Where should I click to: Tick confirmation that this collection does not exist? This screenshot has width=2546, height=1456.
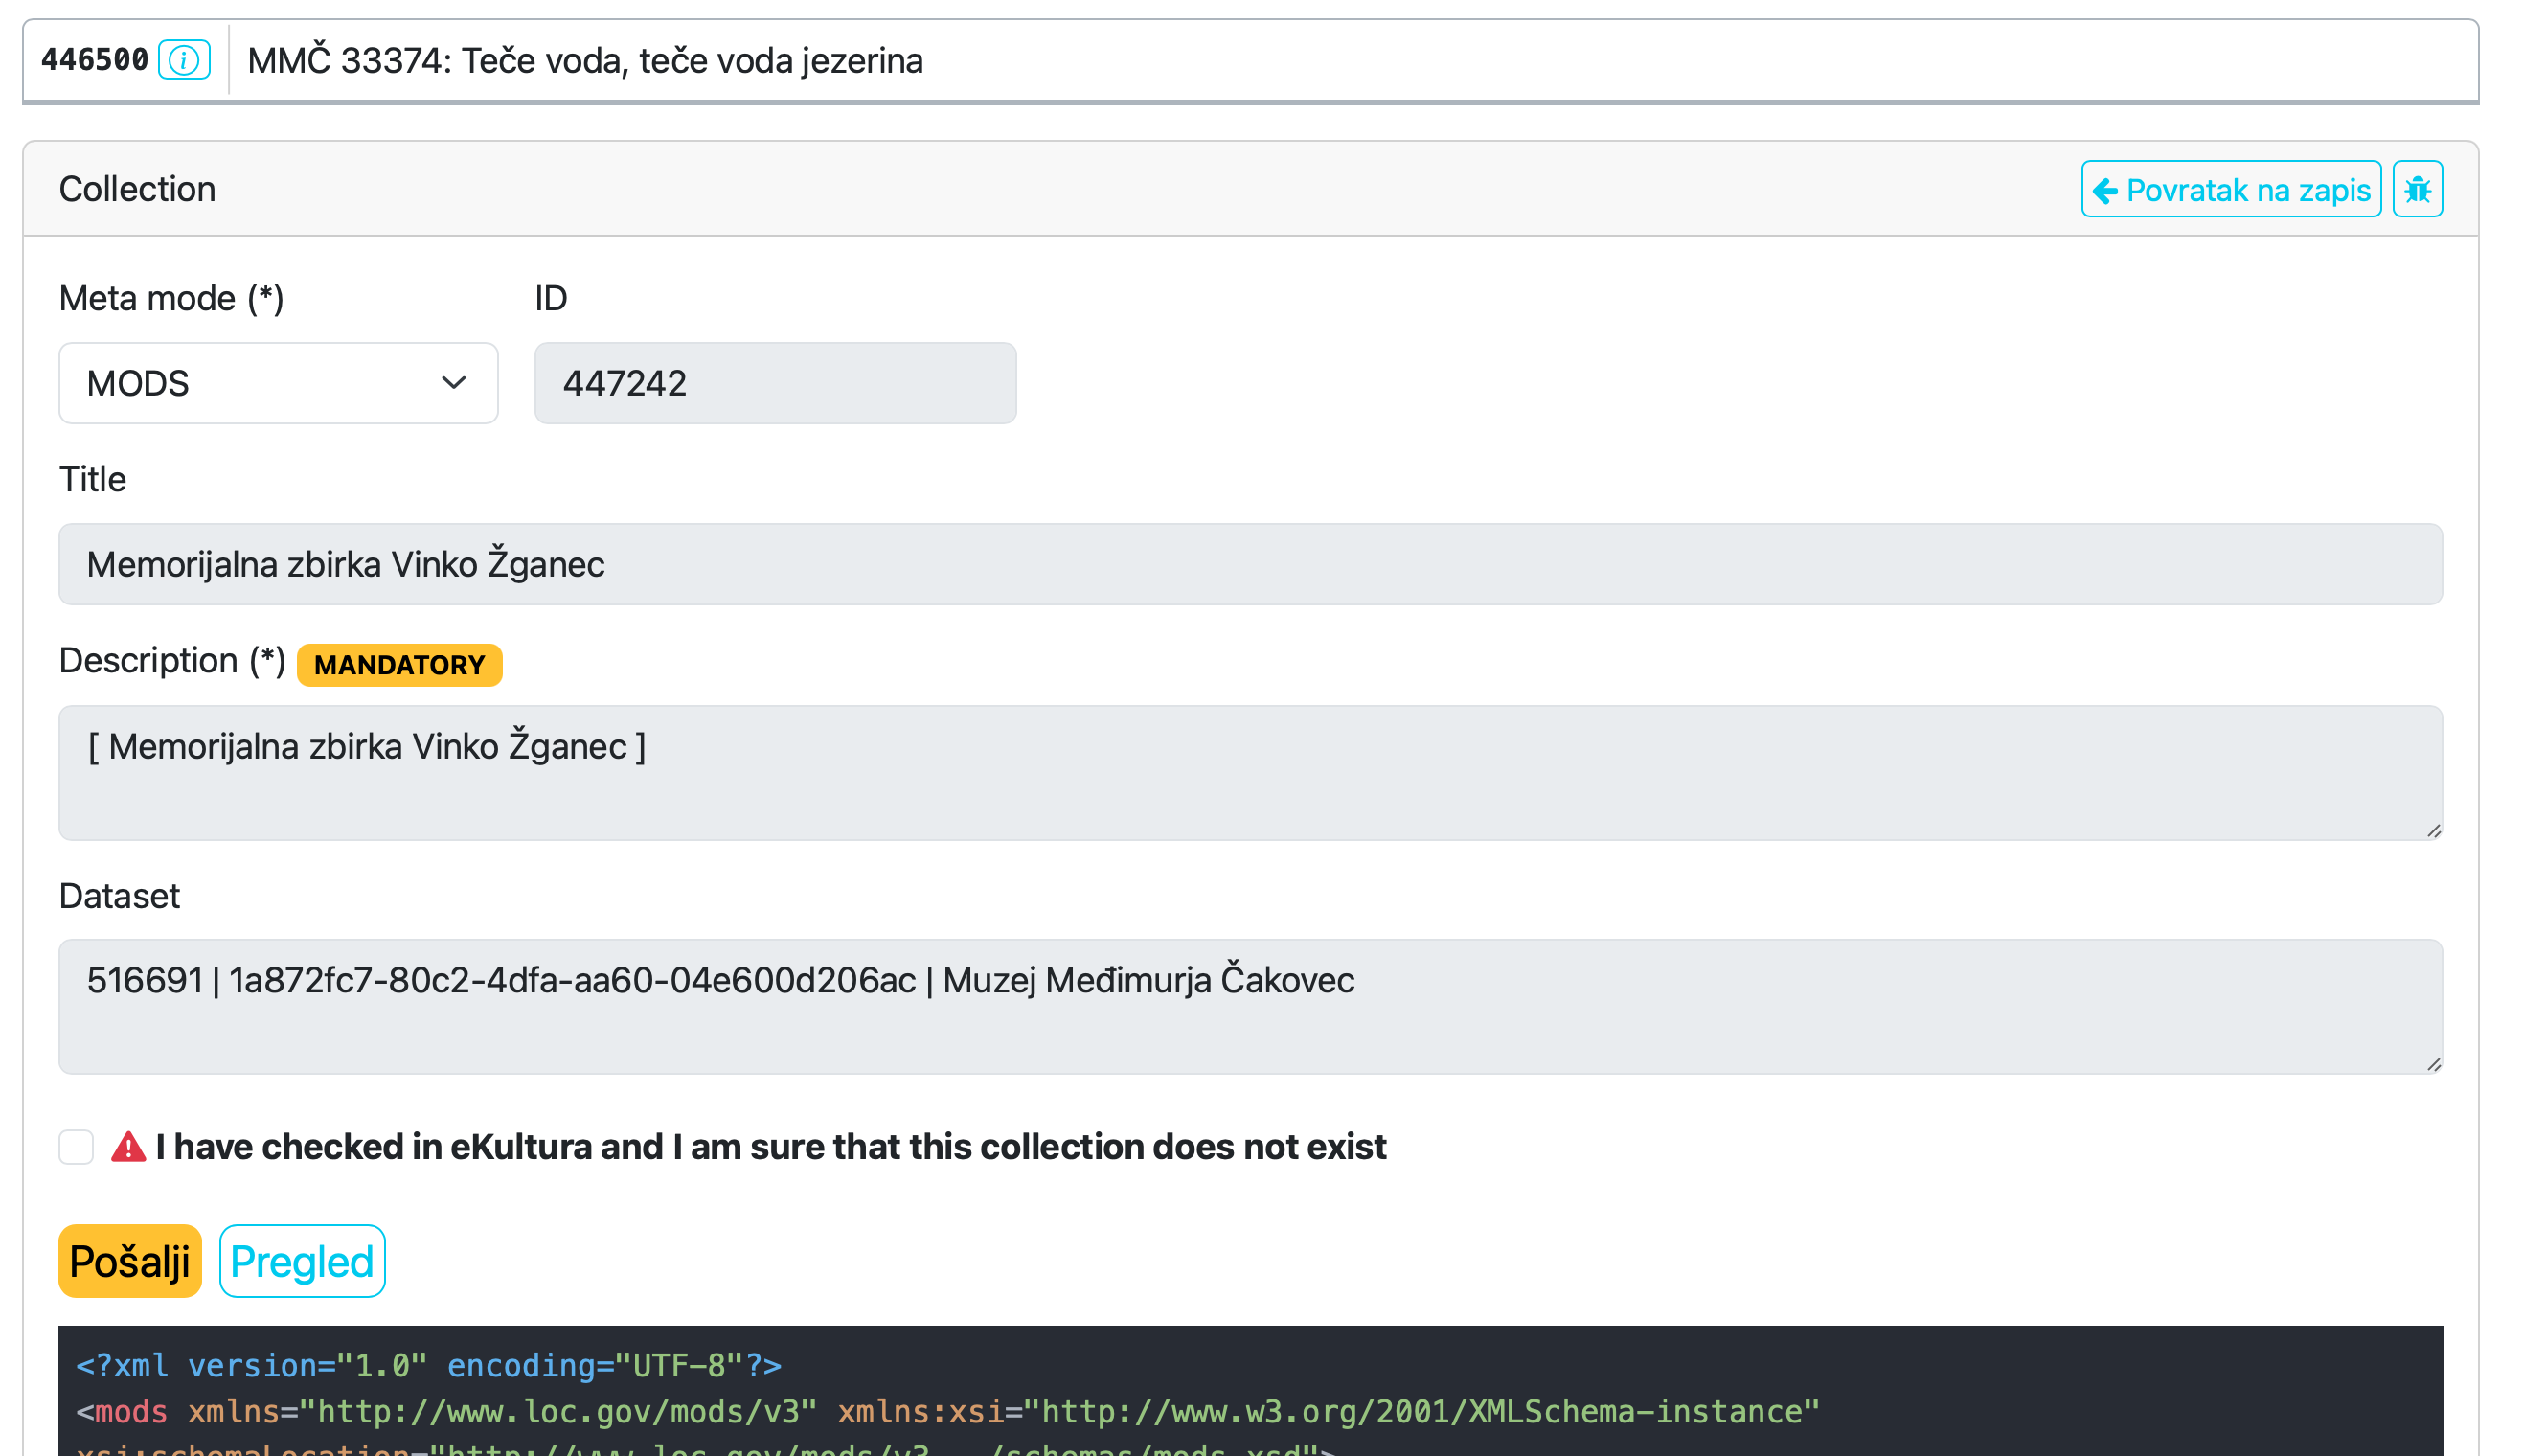point(75,1146)
